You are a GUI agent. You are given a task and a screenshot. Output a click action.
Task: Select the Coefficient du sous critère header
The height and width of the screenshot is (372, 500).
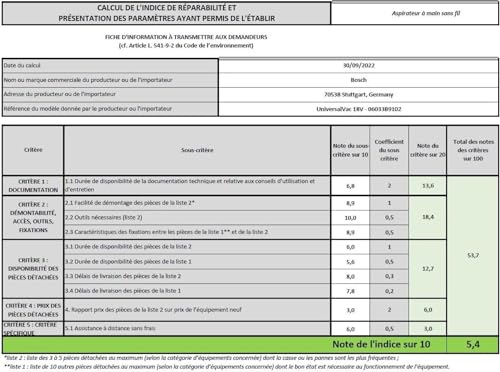point(389,150)
